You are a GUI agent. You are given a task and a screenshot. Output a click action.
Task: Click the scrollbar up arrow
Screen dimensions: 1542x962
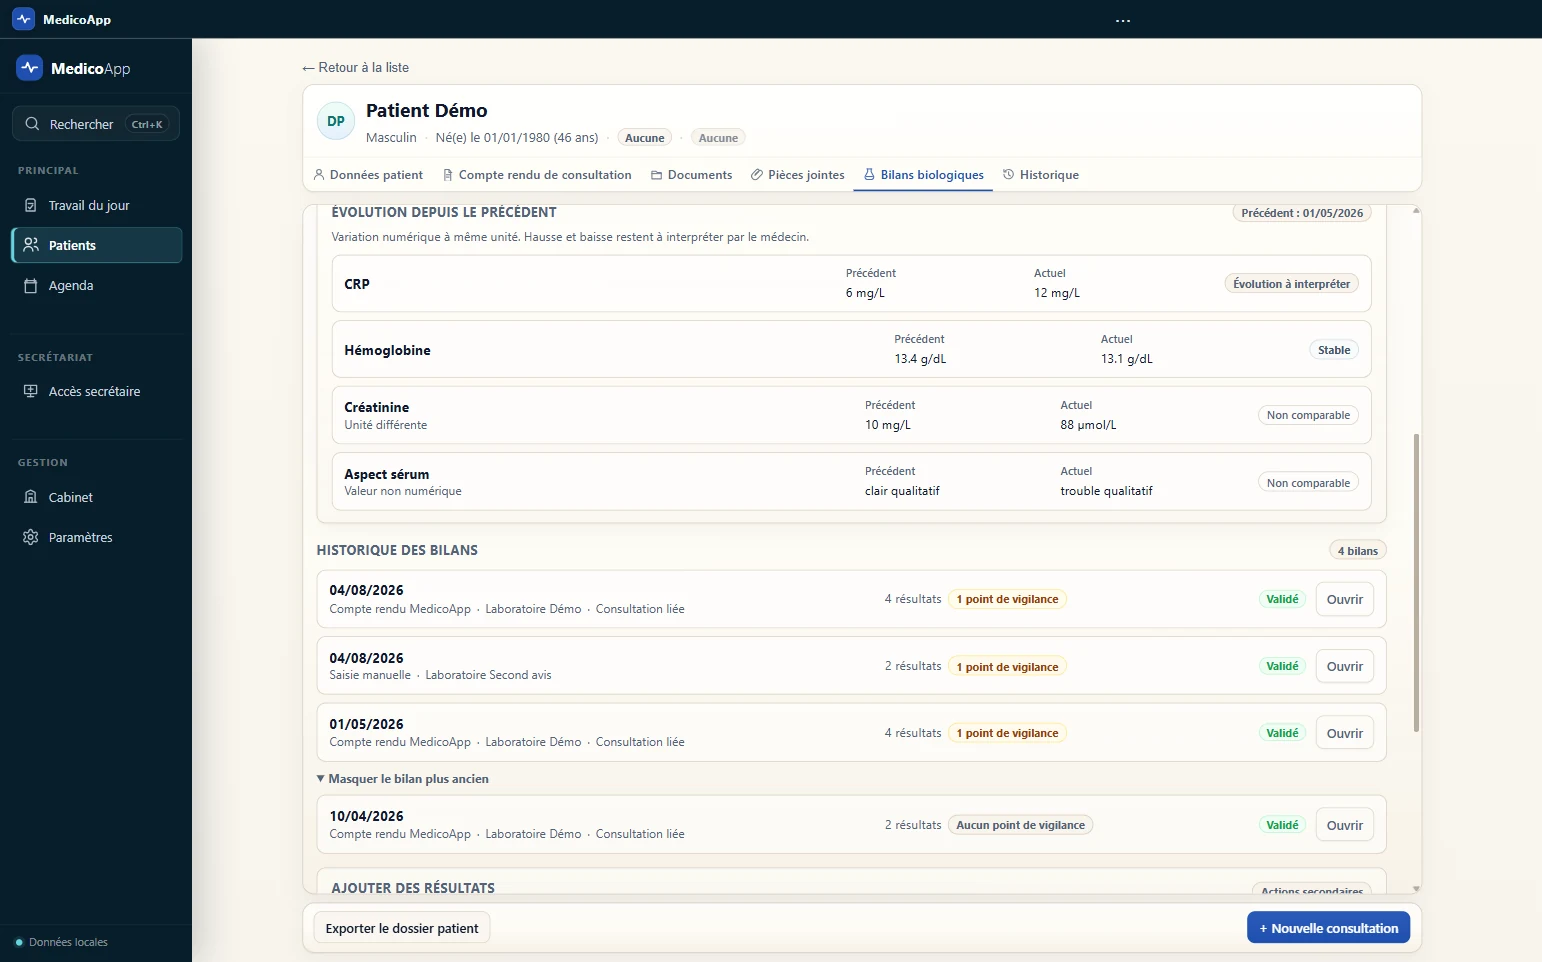pos(1416,210)
